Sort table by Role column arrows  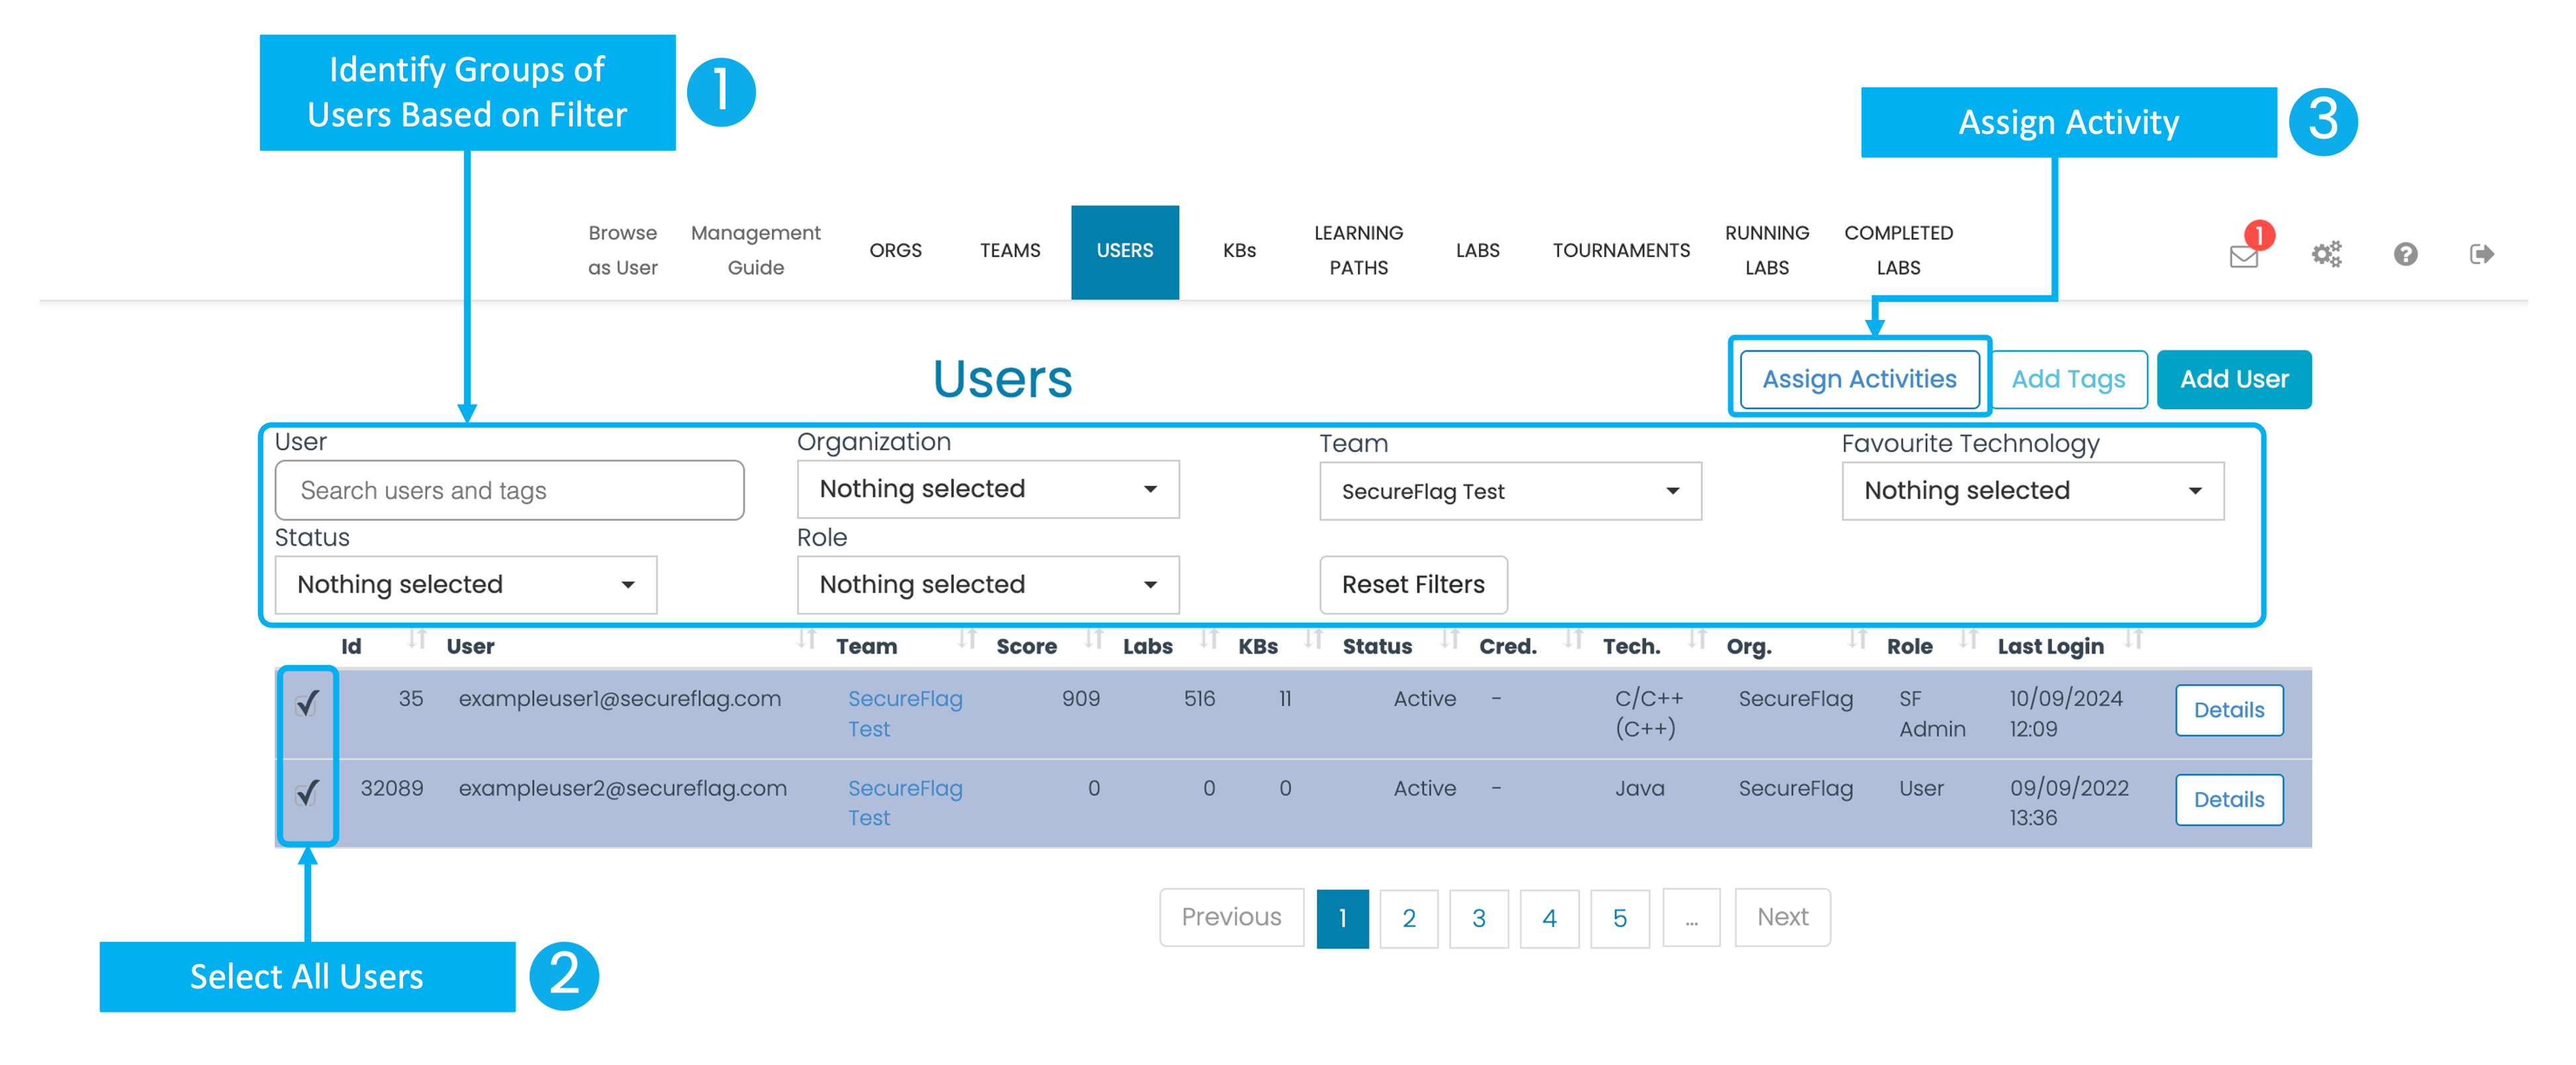pos(1968,638)
